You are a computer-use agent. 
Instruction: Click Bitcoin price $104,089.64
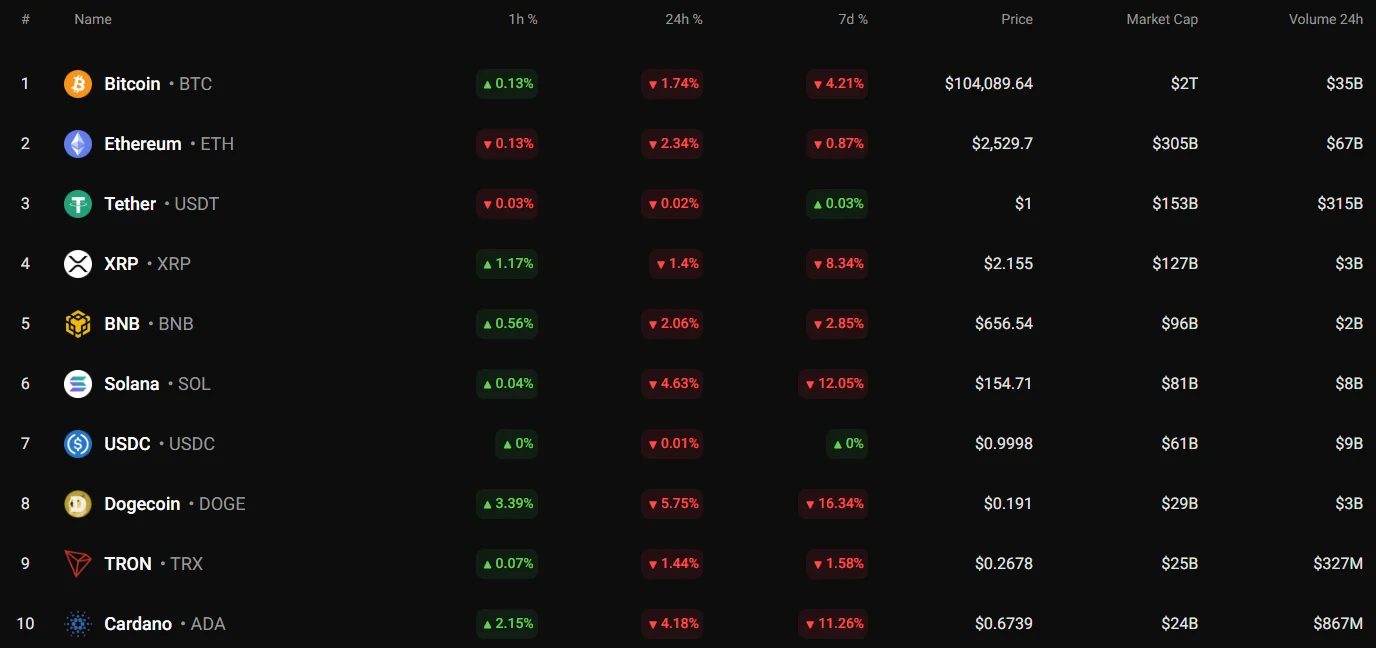(x=988, y=84)
